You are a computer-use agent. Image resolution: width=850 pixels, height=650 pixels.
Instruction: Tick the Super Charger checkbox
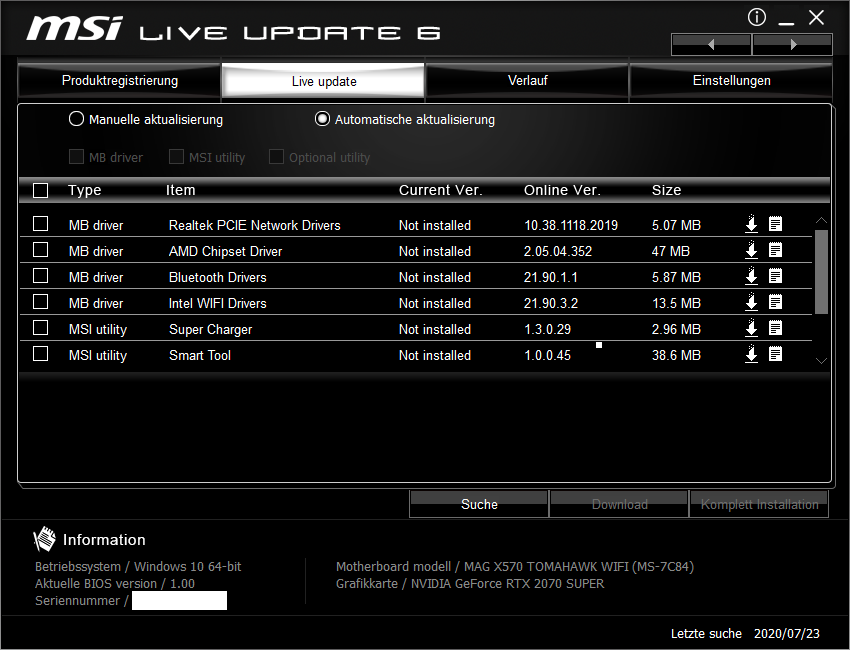(x=41, y=328)
